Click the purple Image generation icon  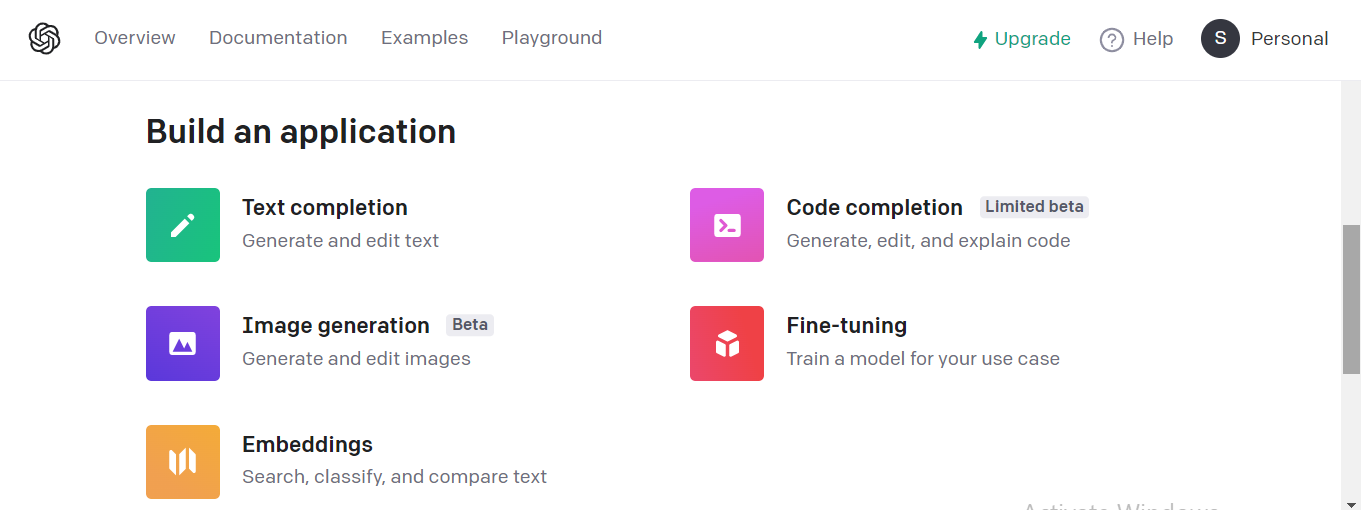(183, 343)
